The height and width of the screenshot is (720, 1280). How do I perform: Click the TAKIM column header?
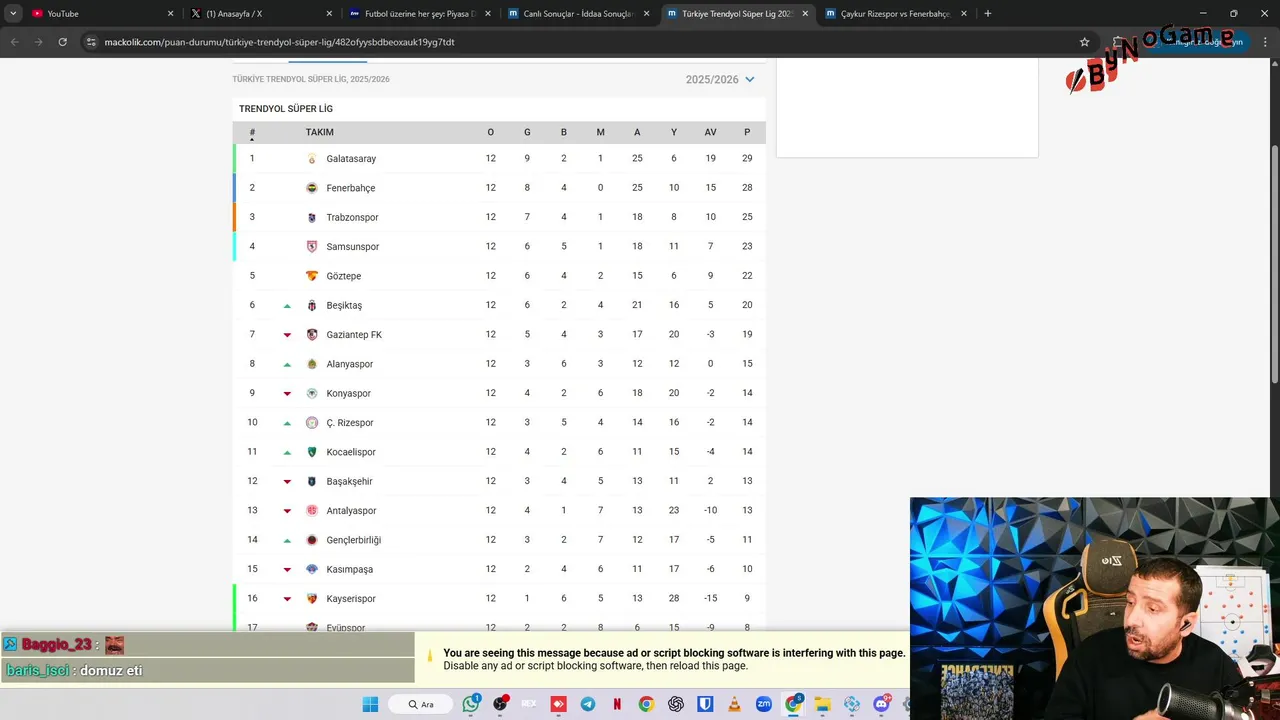click(x=320, y=132)
